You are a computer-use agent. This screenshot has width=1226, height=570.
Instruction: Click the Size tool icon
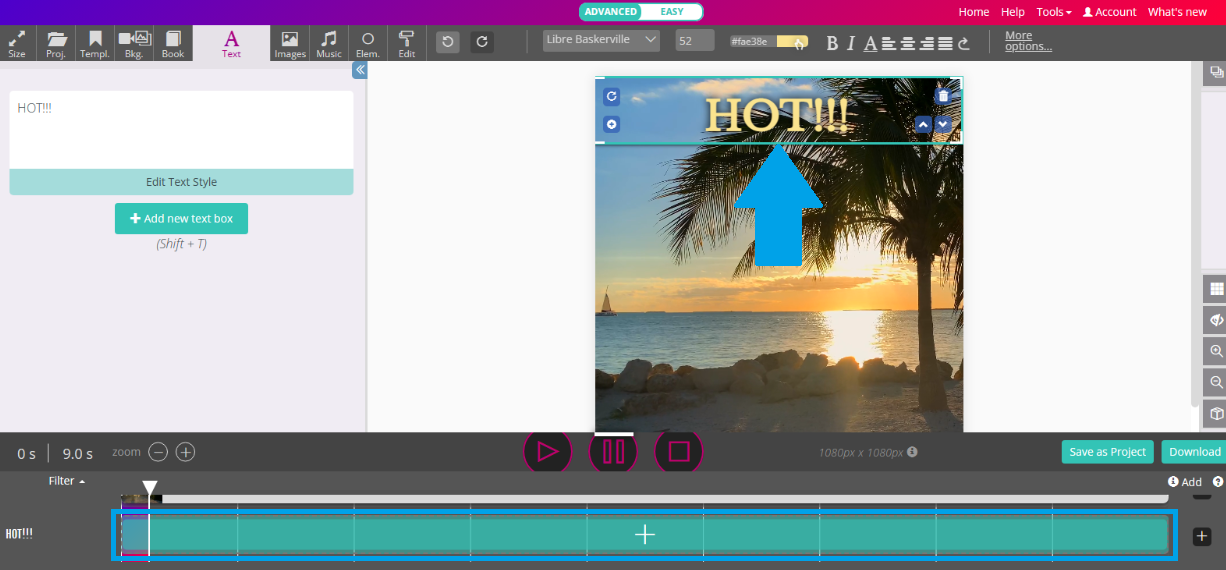(x=17, y=44)
